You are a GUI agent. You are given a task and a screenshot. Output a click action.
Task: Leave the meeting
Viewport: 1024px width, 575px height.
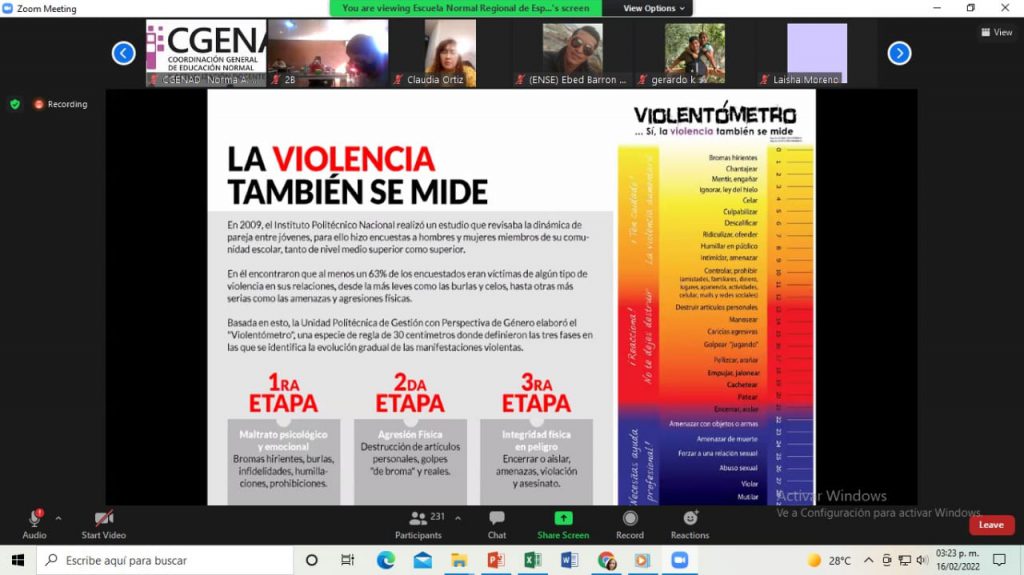991,525
